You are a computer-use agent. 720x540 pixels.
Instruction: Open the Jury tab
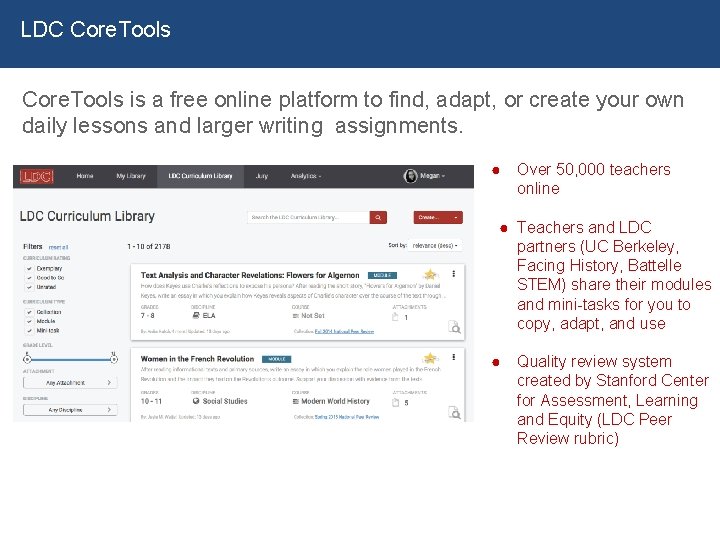[262, 176]
